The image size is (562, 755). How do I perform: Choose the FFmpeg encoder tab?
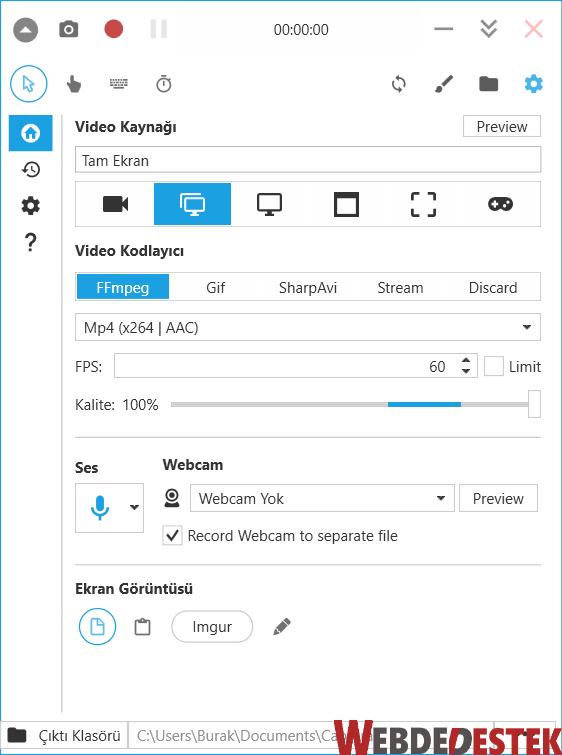[123, 287]
